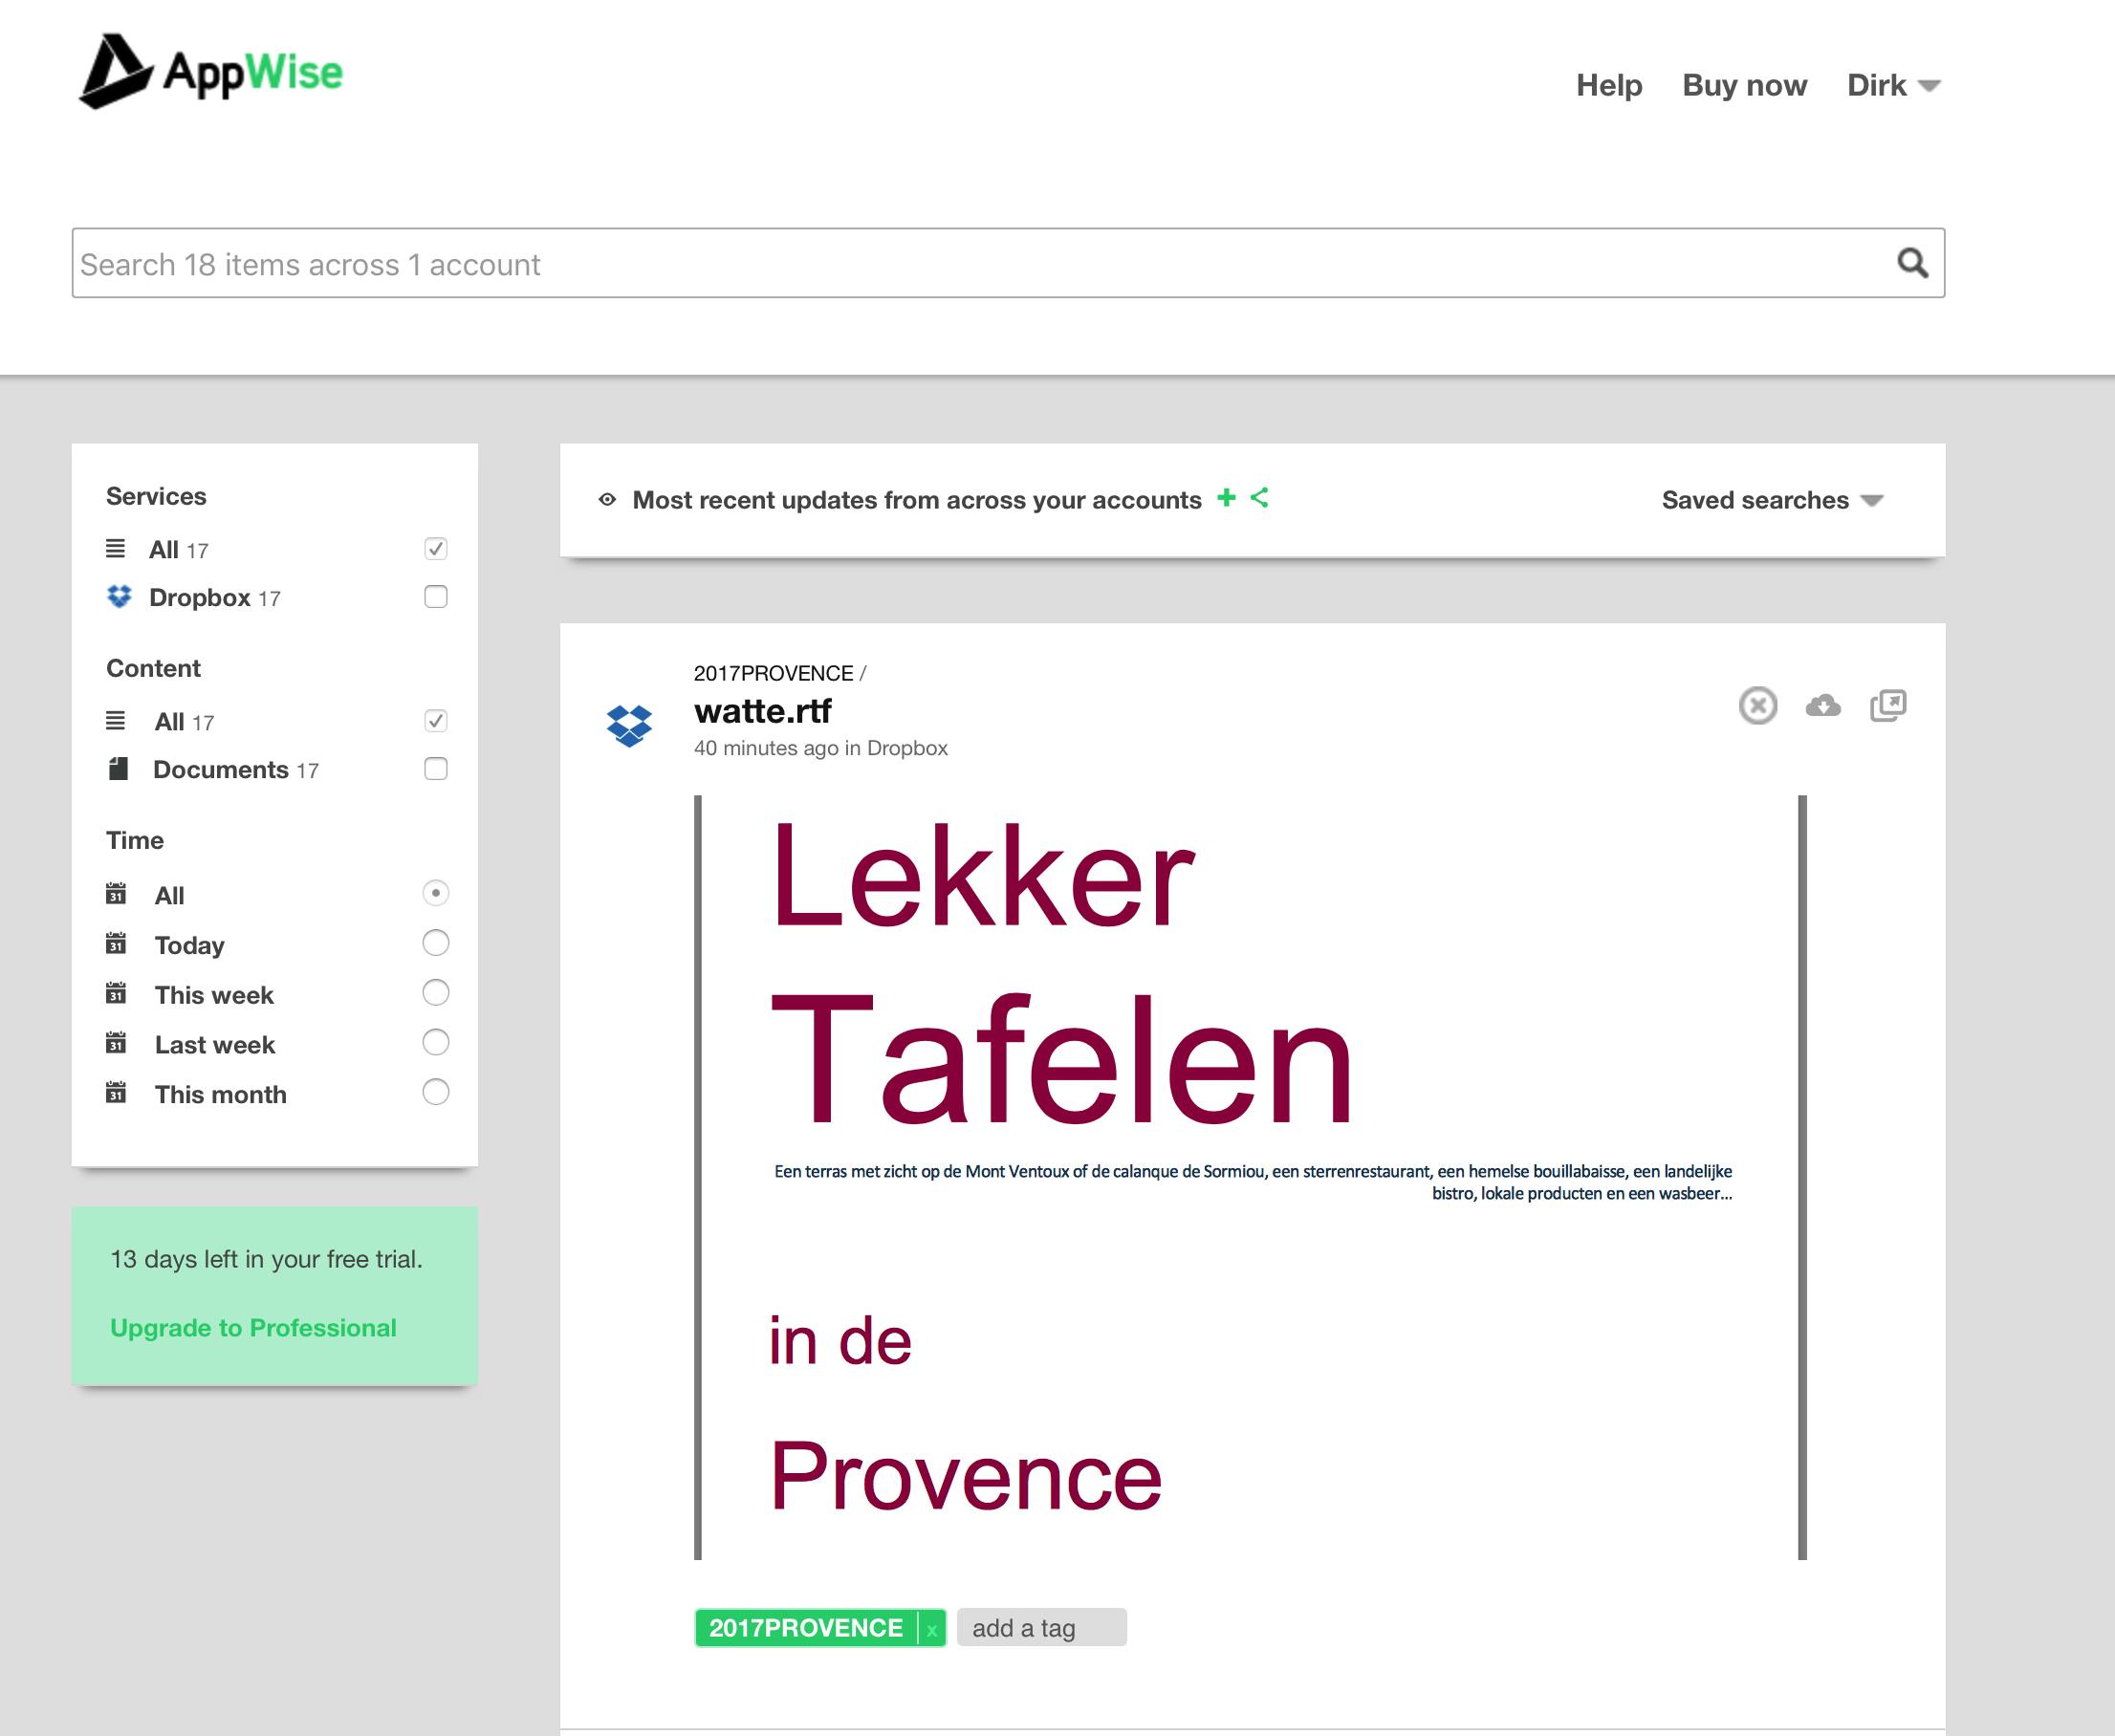
Task: Open the Help menu item
Action: pyautogui.click(x=1608, y=86)
